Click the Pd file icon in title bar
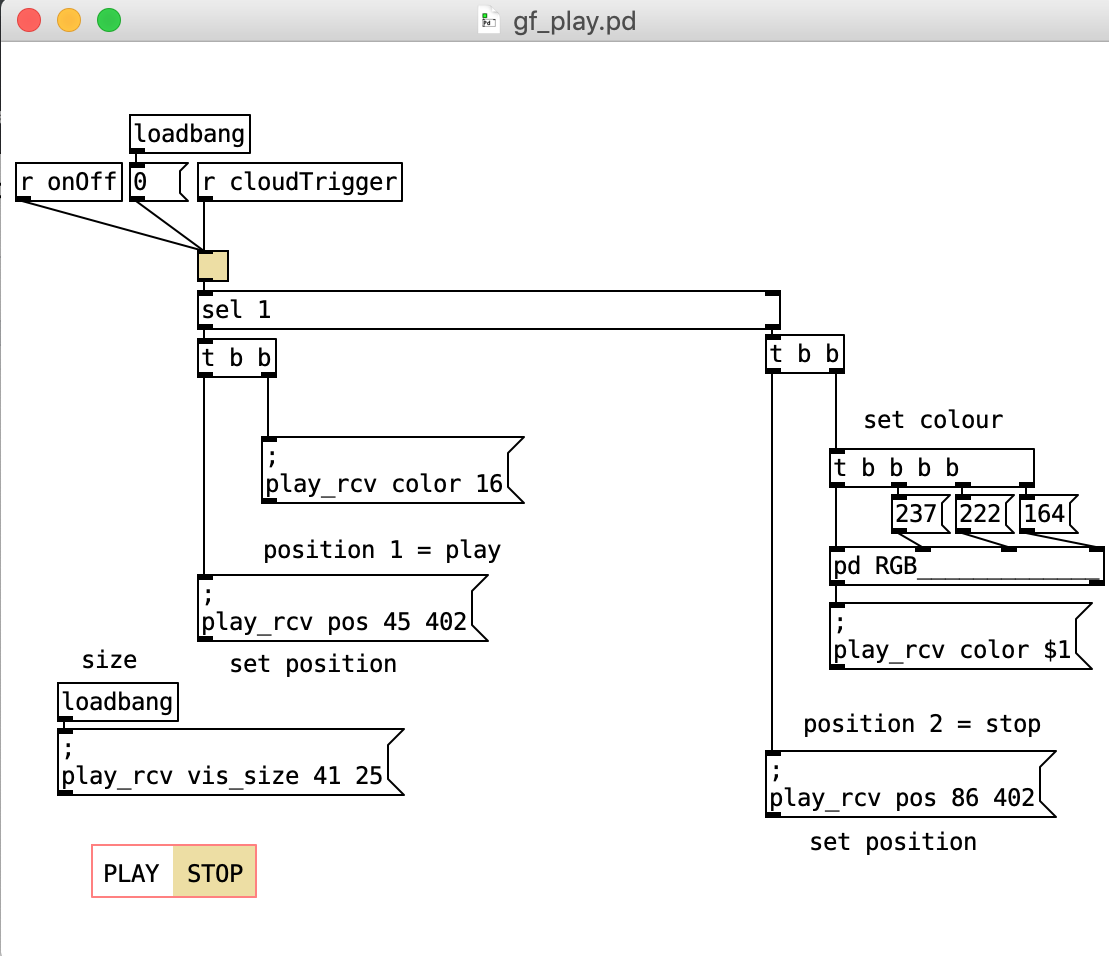1109x956 pixels. tap(488, 21)
